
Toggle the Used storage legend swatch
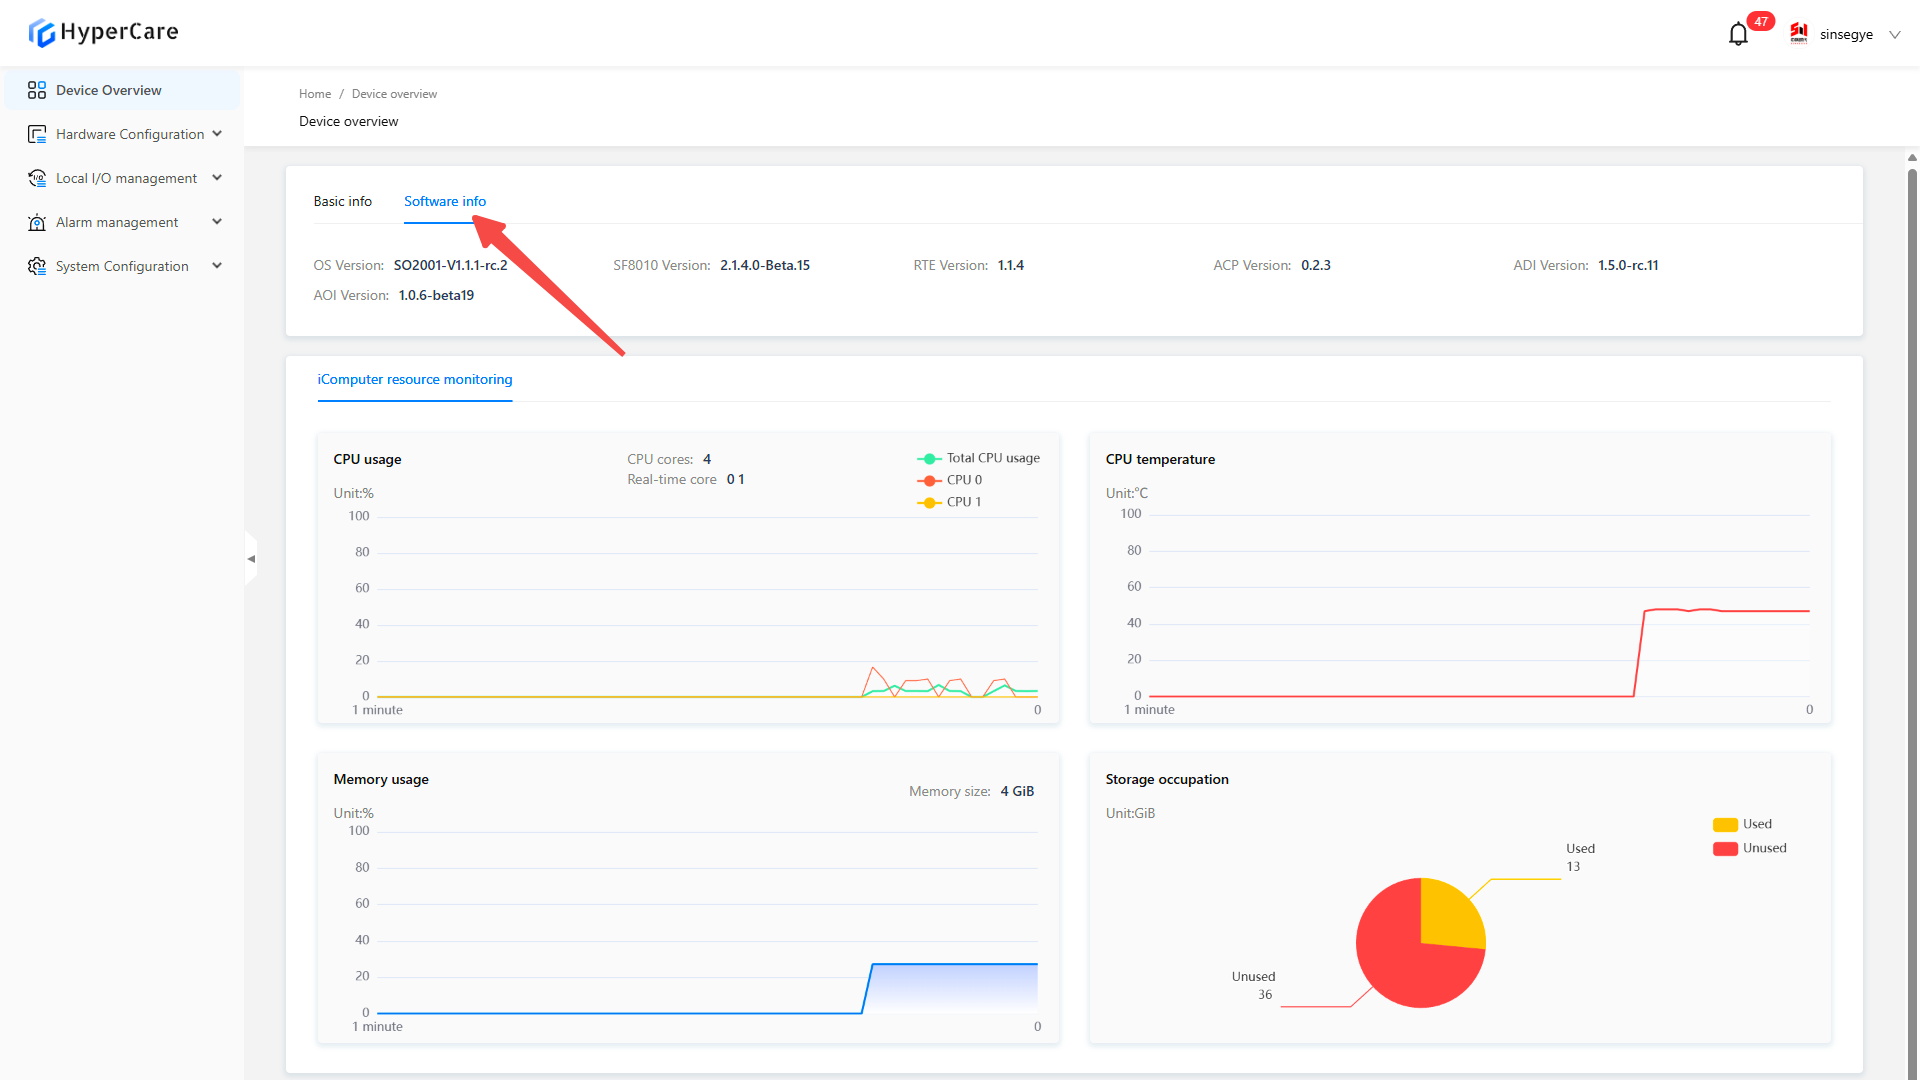1725,825
